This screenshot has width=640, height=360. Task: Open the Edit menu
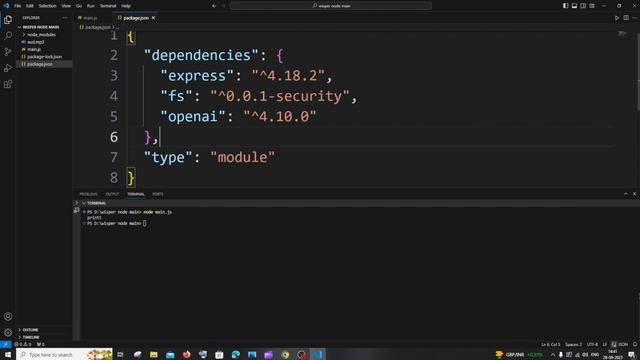click(x=30, y=6)
